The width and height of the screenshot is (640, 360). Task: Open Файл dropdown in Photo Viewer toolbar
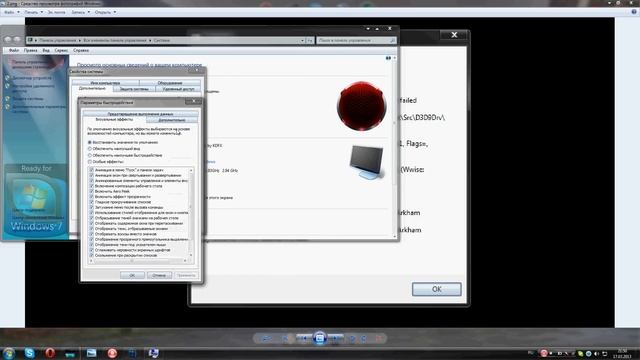tap(11, 12)
